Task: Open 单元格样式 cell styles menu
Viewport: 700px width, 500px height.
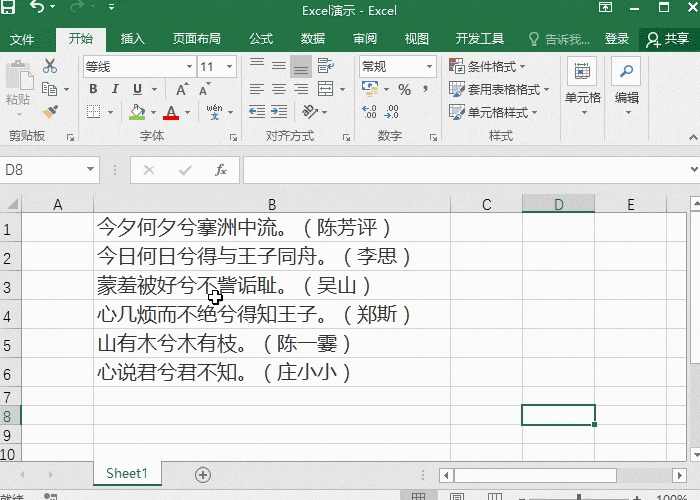Action: click(x=493, y=112)
